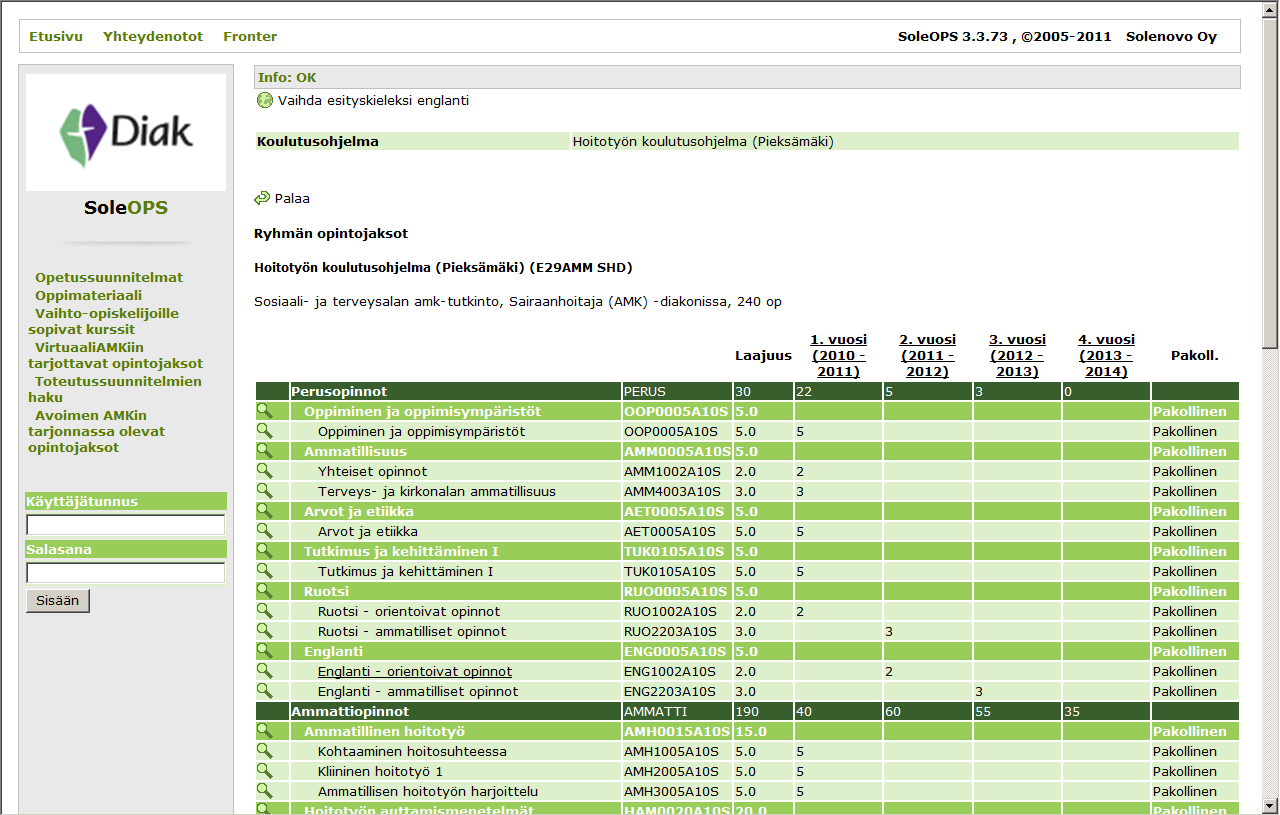The image size is (1280, 815).
Task: Click course code AMM4003A10S
Action: [670, 491]
